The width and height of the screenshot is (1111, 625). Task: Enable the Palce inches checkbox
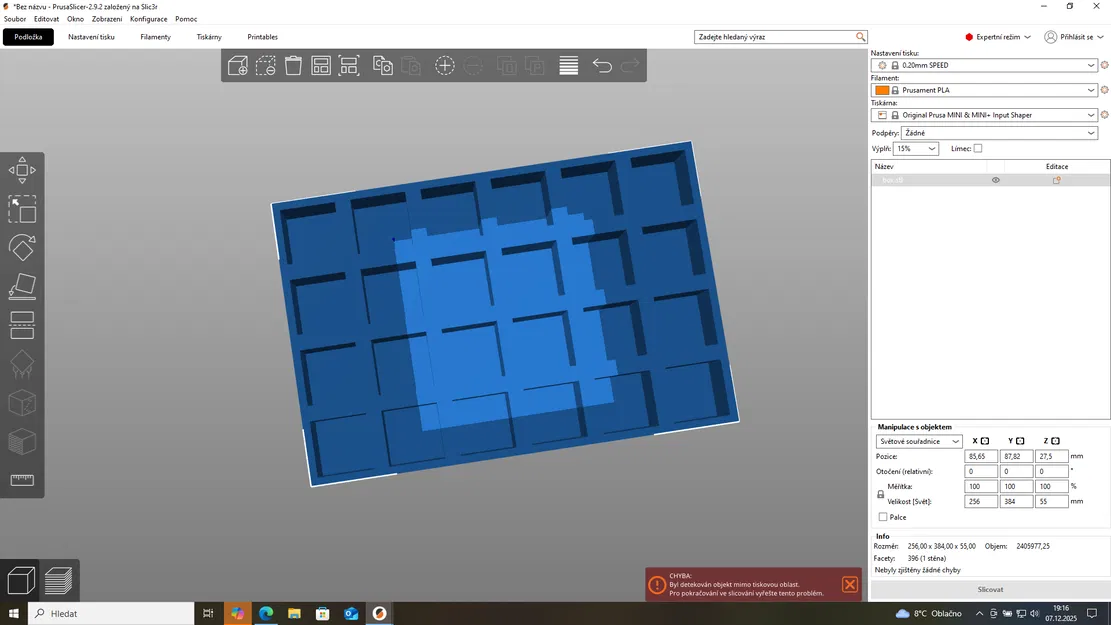point(883,517)
